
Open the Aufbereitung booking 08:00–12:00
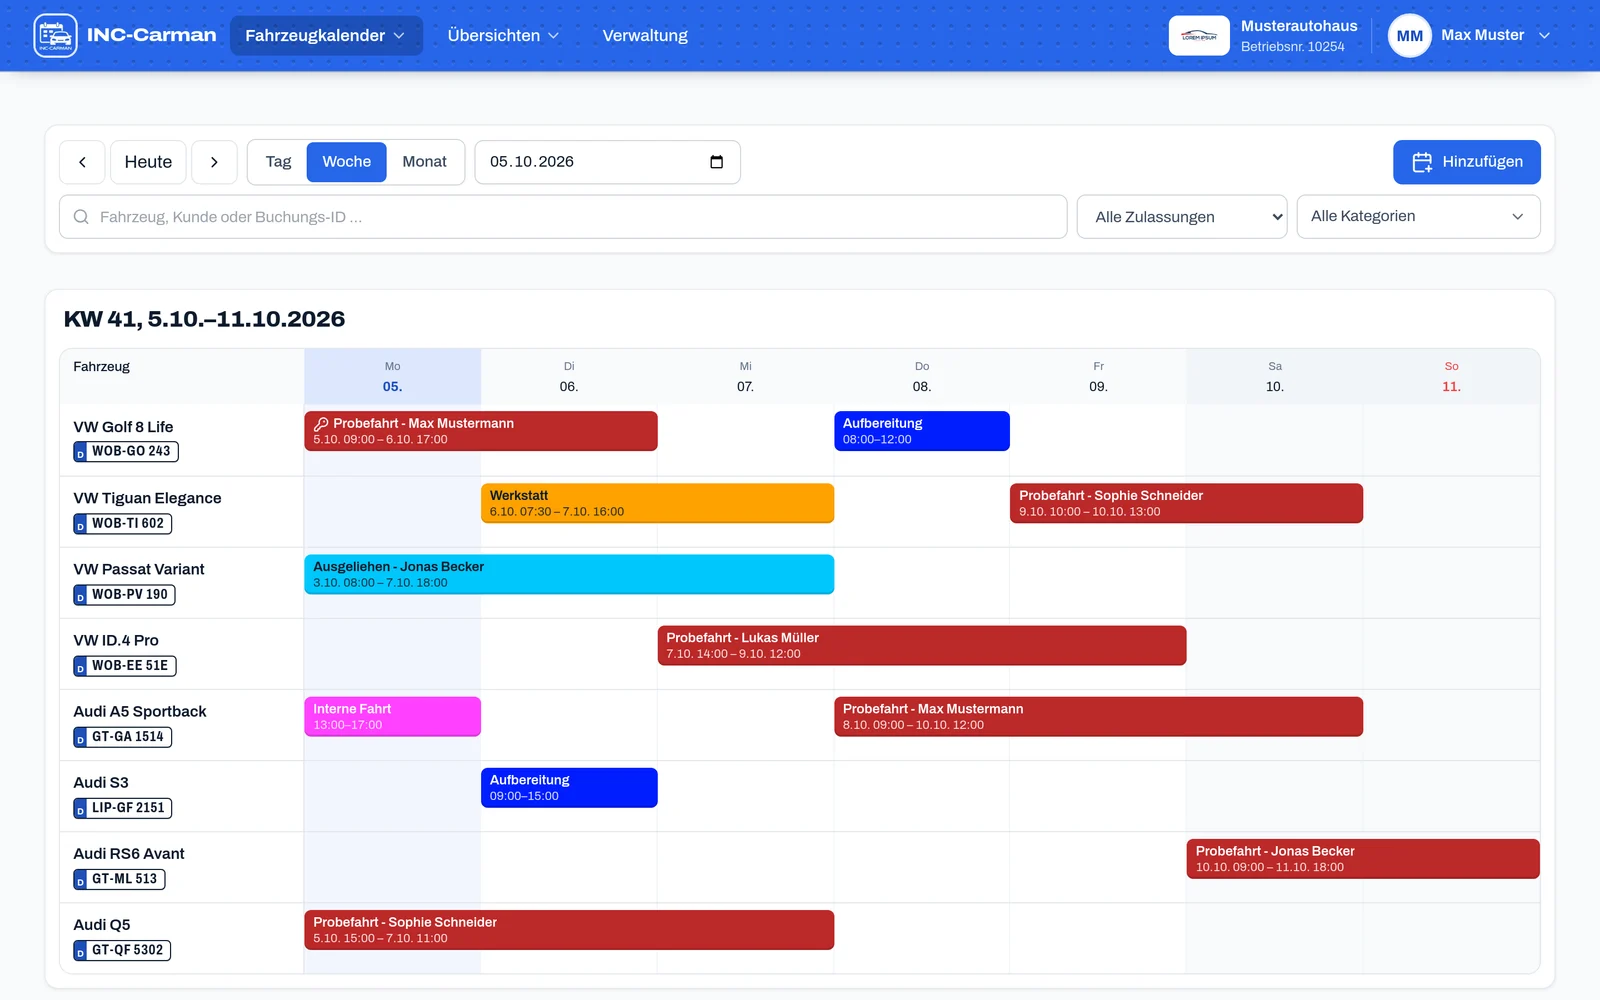922,431
